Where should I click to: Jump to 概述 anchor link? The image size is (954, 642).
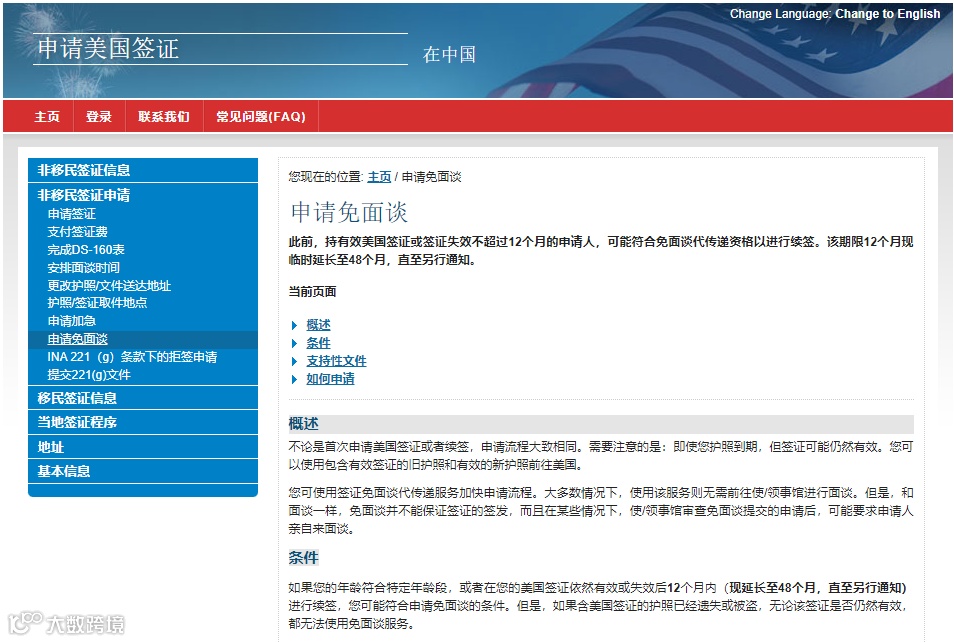pos(318,325)
